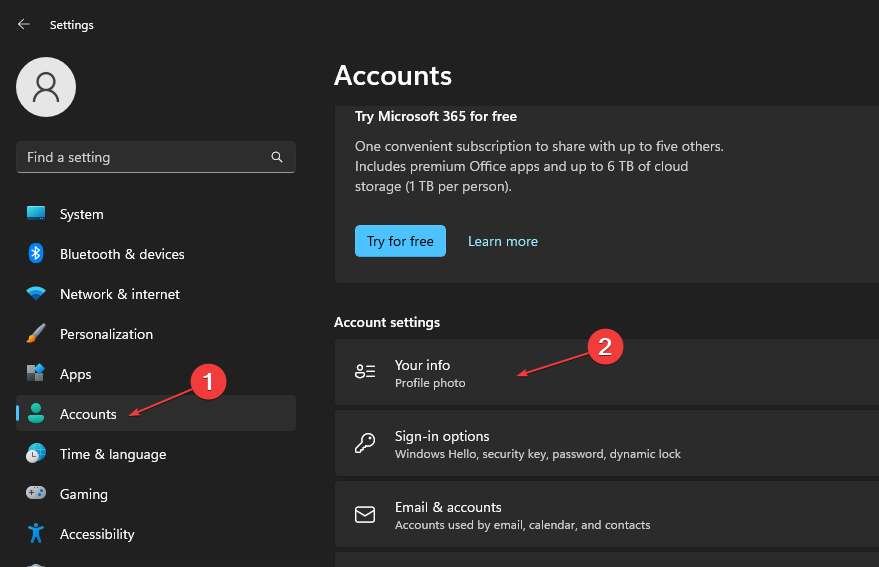879x567 pixels.
Task: Click the Time & language globe icon
Action: tap(36, 453)
